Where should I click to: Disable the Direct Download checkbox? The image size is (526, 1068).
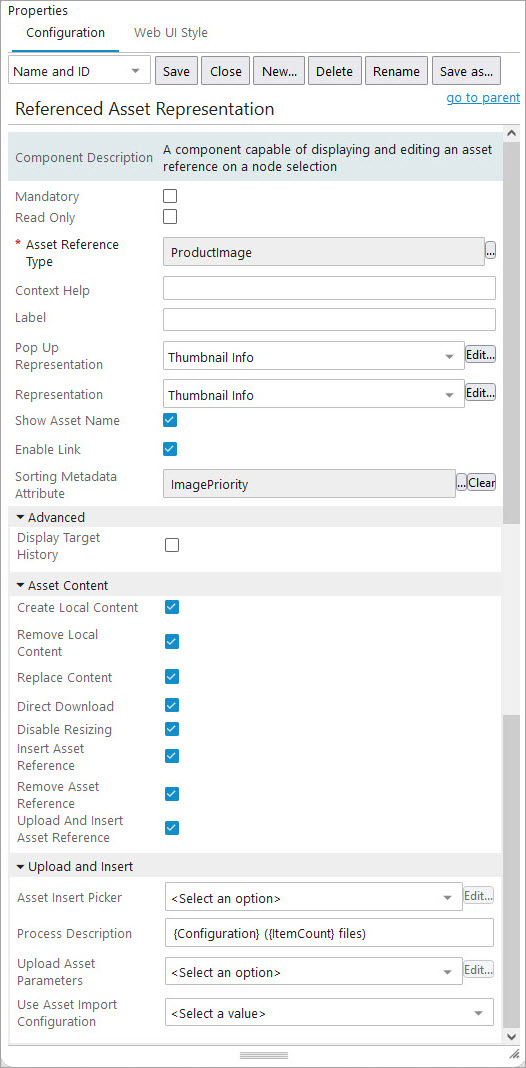click(x=172, y=706)
